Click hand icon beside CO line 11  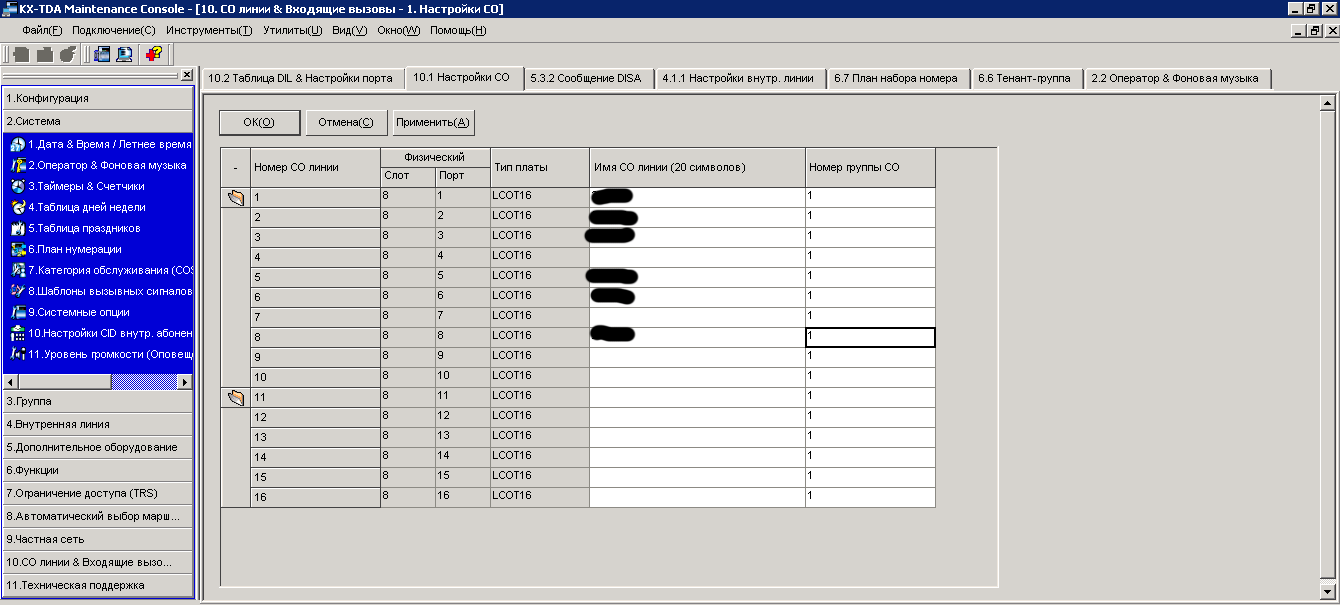(x=235, y=398)
